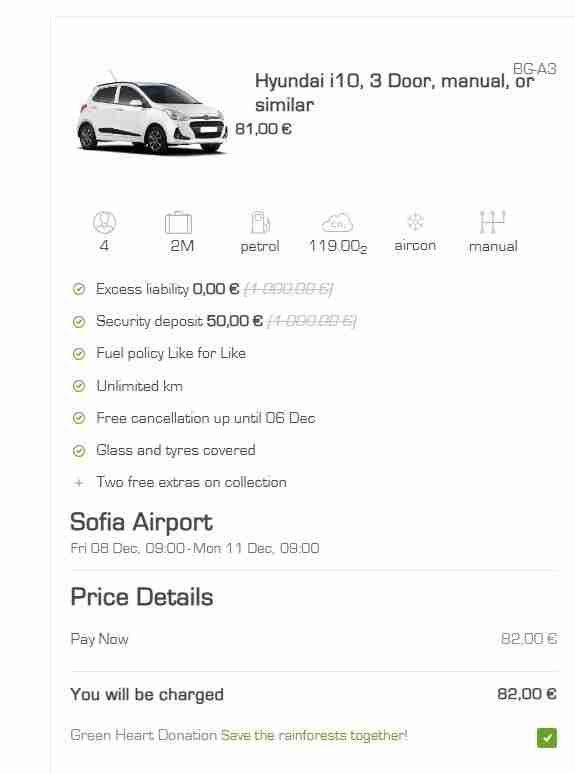
Task: Click the Hyundai i10 car thumbnail image
Action: tap(152, 112)
